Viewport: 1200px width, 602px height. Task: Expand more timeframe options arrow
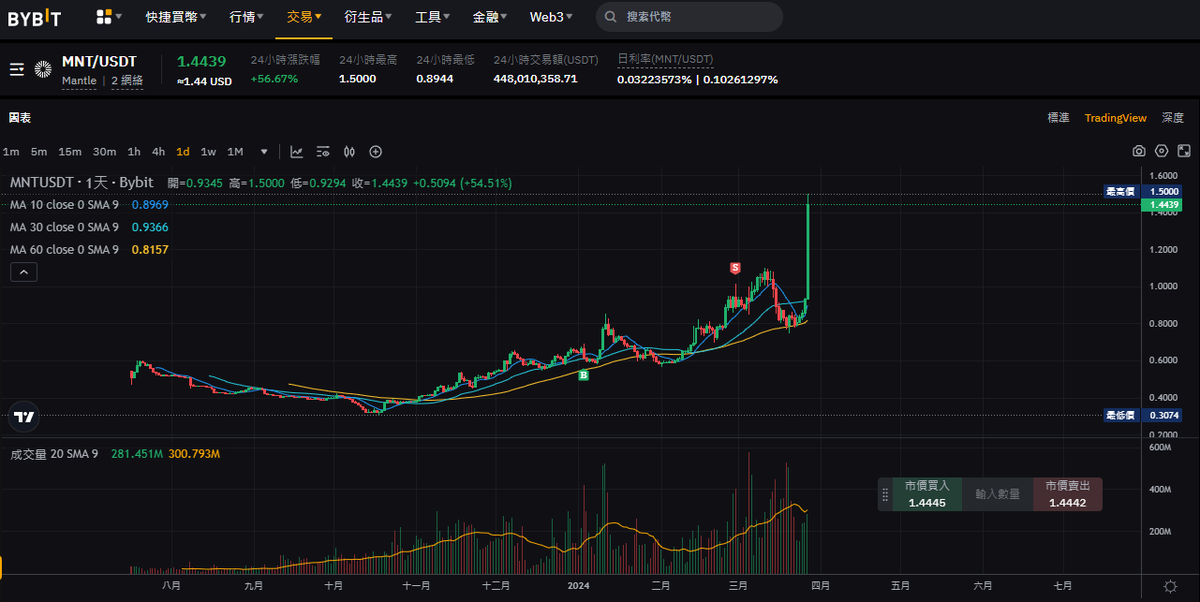pos(264,152)
